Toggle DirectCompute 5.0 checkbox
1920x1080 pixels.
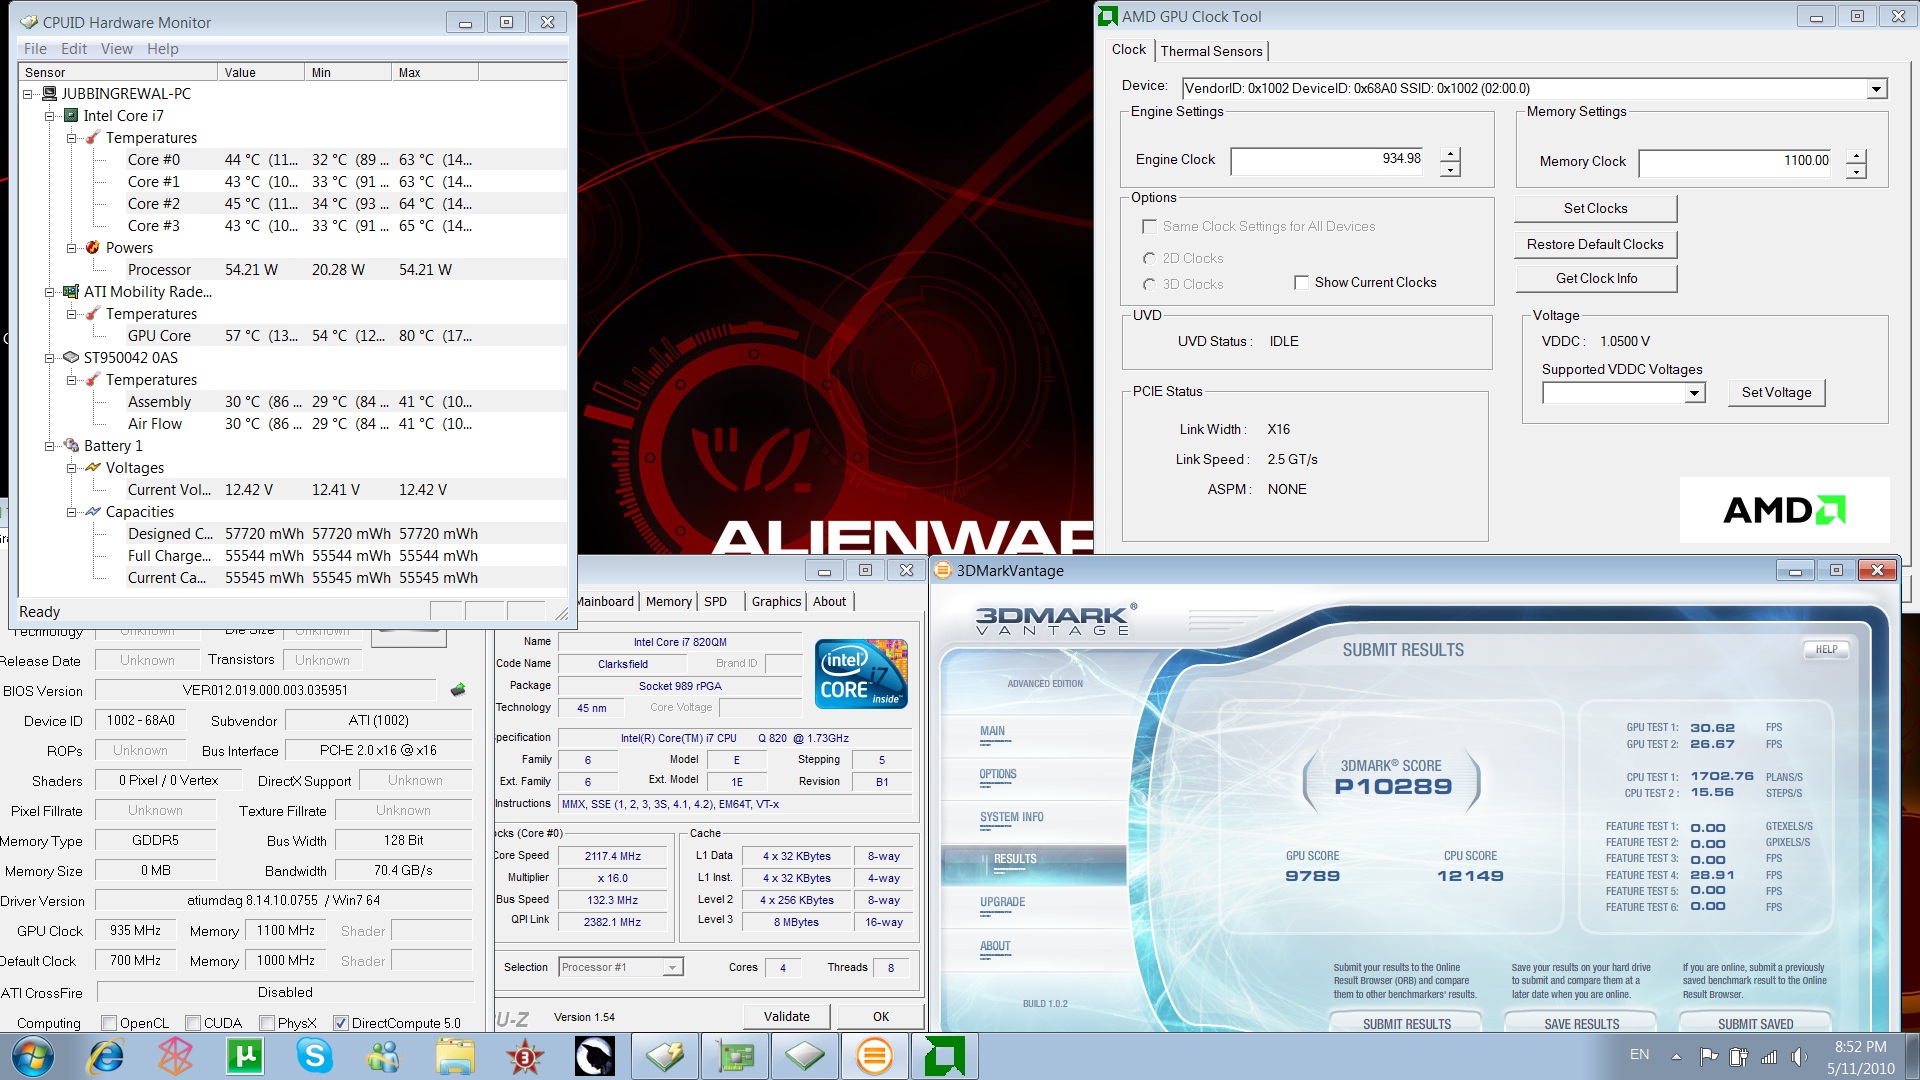pos(341,1023)
